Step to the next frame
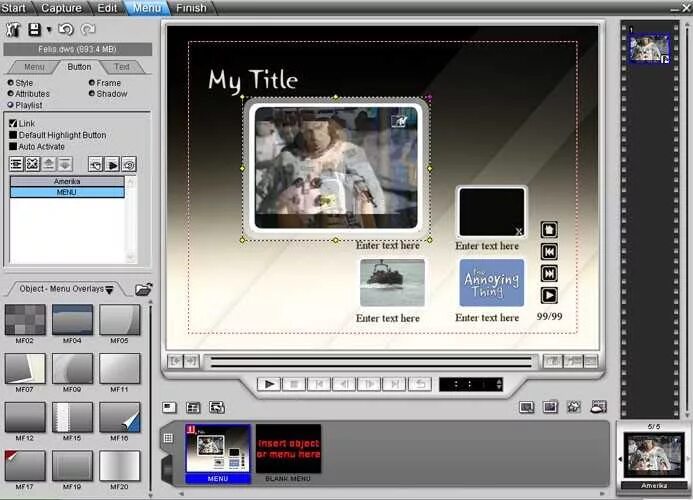Image resolution: width=693 pixels, height=500 pixels. click(369, 384)
